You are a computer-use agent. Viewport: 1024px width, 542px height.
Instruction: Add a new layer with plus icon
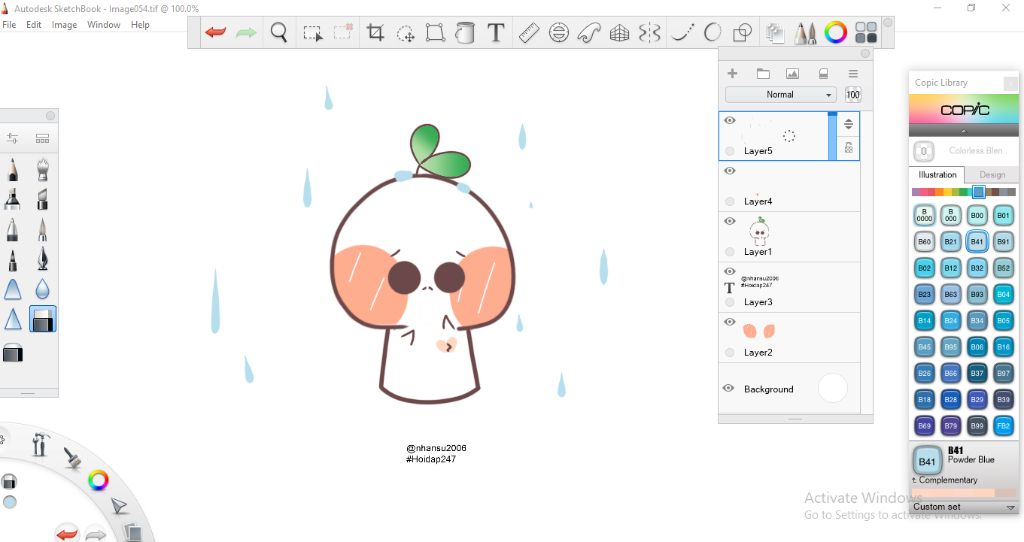click(x=732, y=73)
